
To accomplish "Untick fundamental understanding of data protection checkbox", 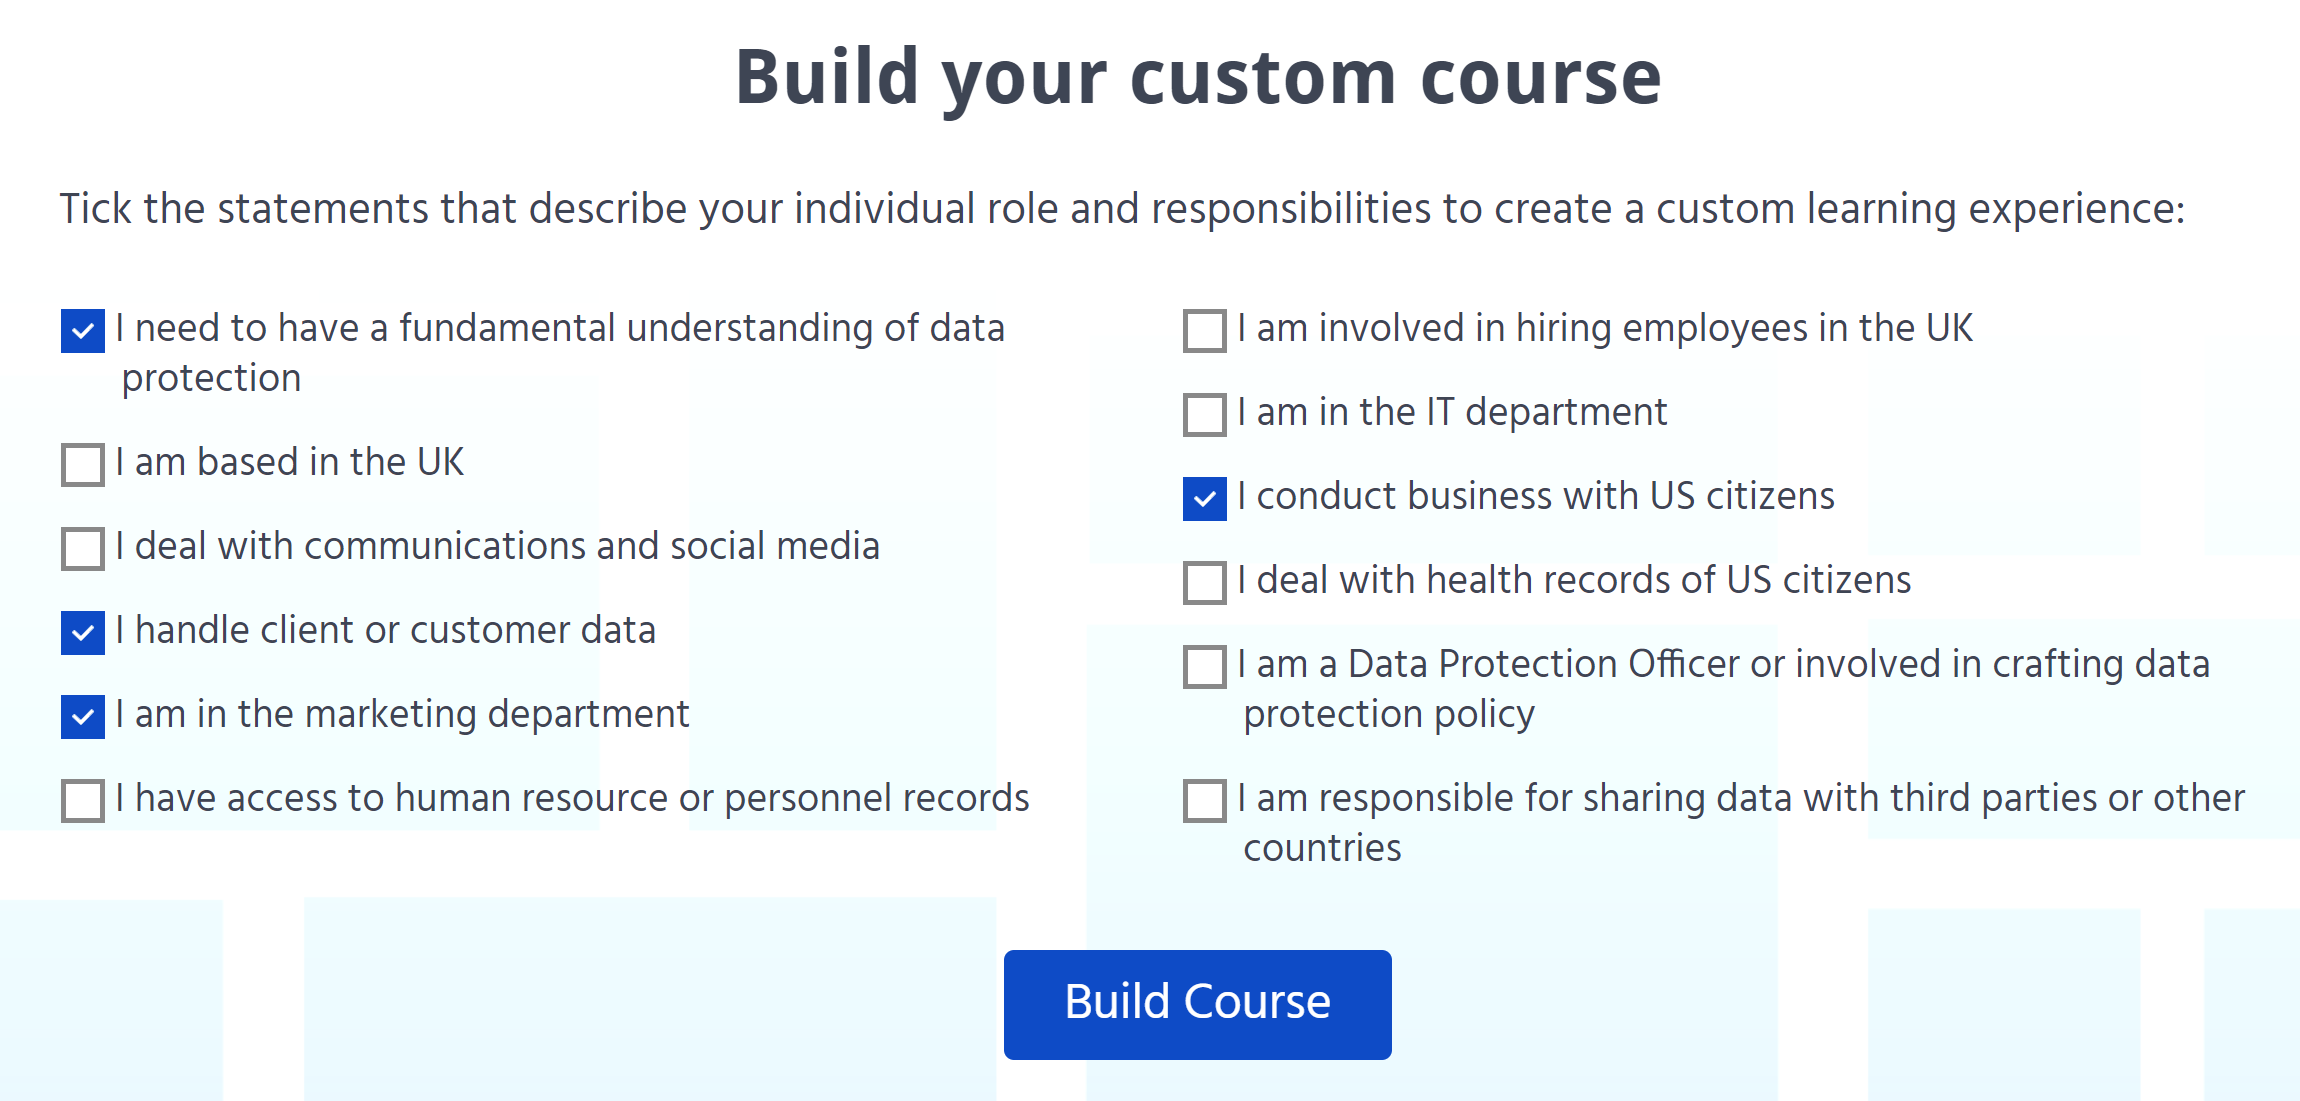I will (83, 331).
